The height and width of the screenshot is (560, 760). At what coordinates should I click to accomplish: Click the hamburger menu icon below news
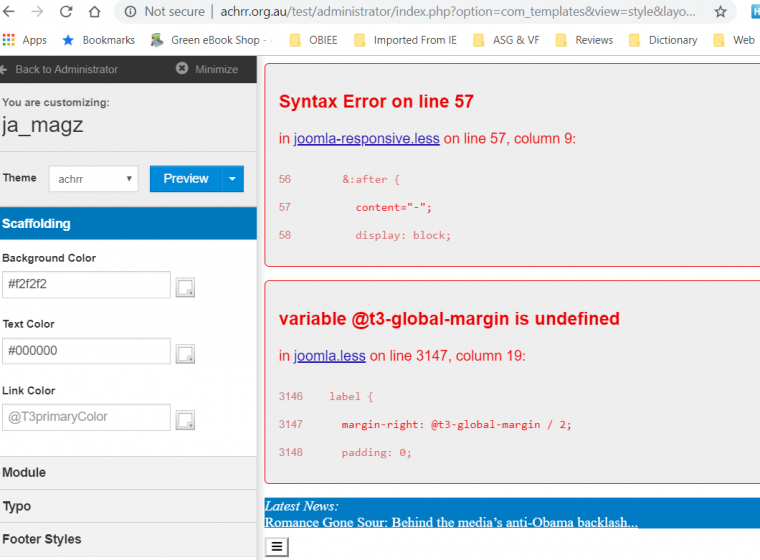click(x=278, y=546)
